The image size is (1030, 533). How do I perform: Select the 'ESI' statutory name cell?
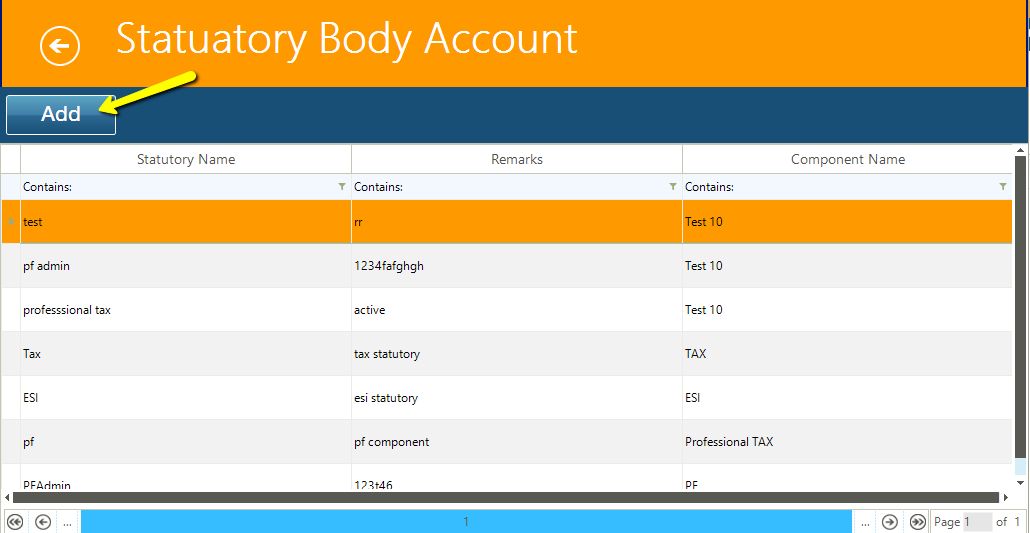[x=186, y=398]
